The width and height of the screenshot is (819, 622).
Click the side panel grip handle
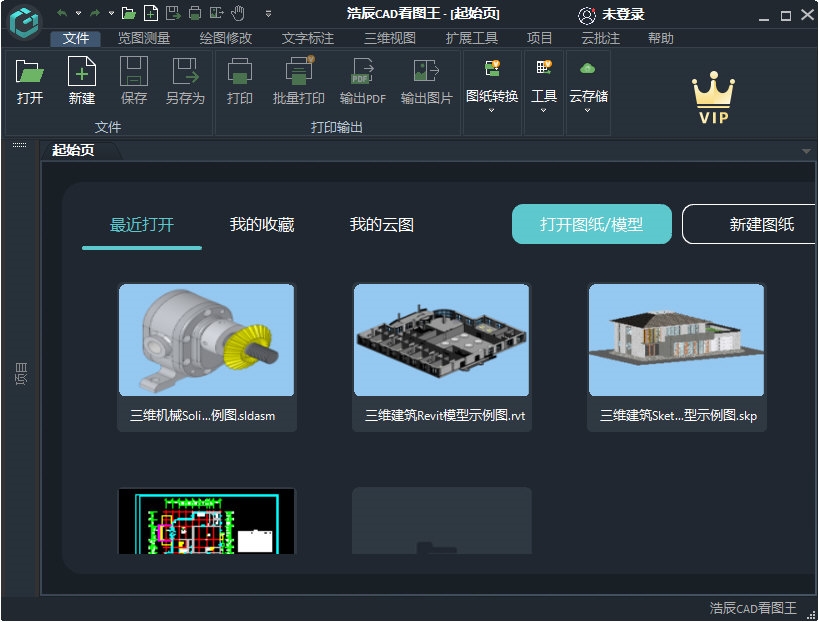coord(19,145)
